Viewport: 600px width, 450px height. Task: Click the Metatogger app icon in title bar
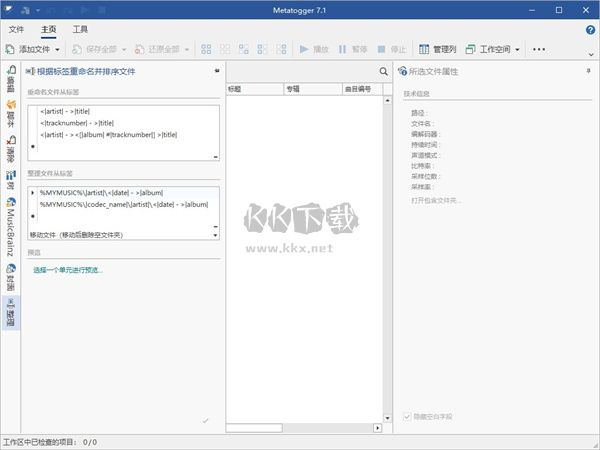pos(7,10)
